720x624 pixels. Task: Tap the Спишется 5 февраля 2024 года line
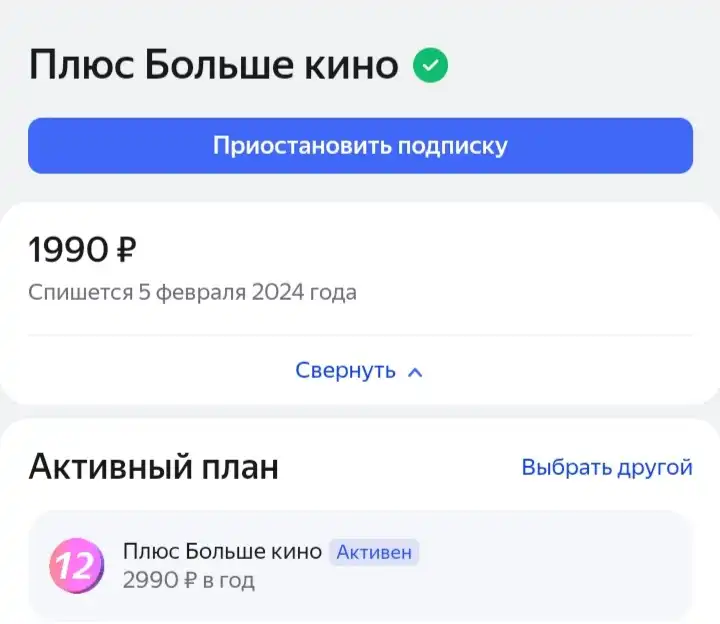pyautogui.click(x=192, y=292)
